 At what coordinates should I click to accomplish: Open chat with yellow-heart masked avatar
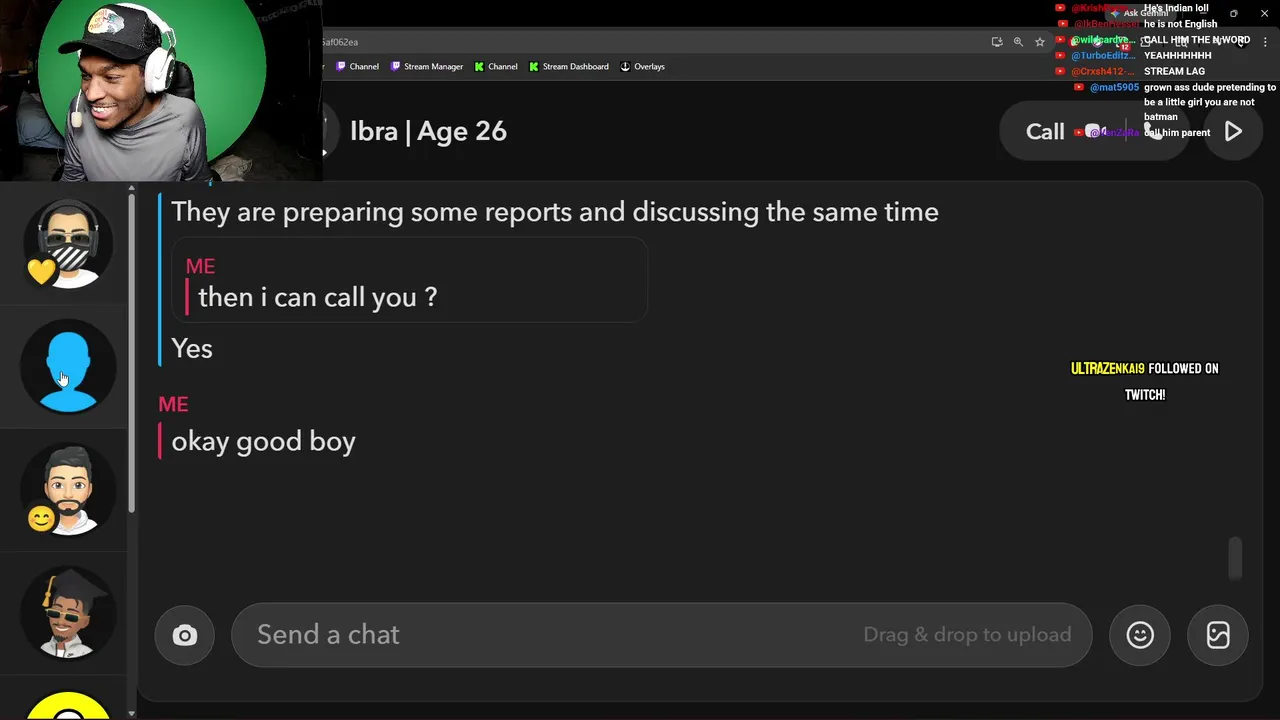[x=68, y=244]
